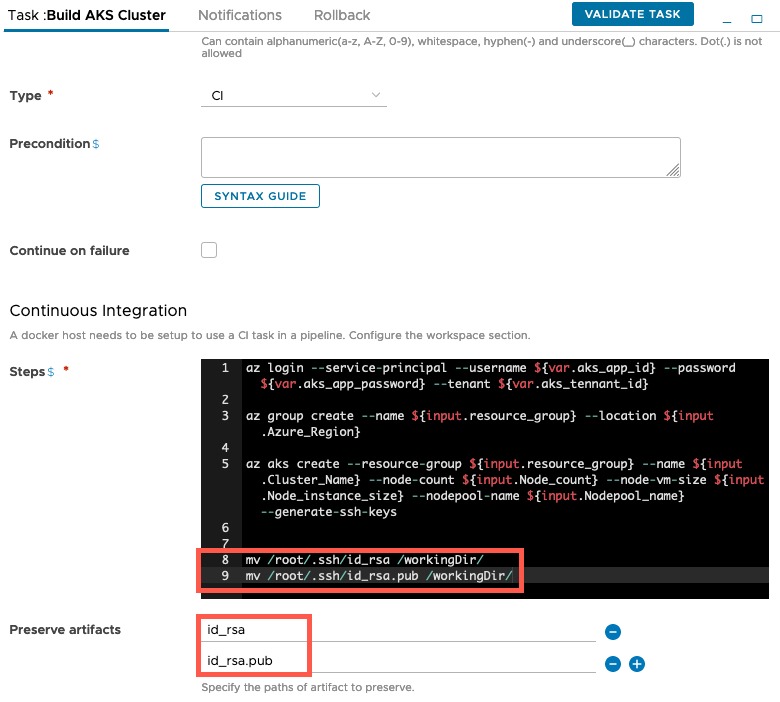The height and width of the screenshot is (702, 780).
Task: Click the Continue on failure label
Action: 69,250
